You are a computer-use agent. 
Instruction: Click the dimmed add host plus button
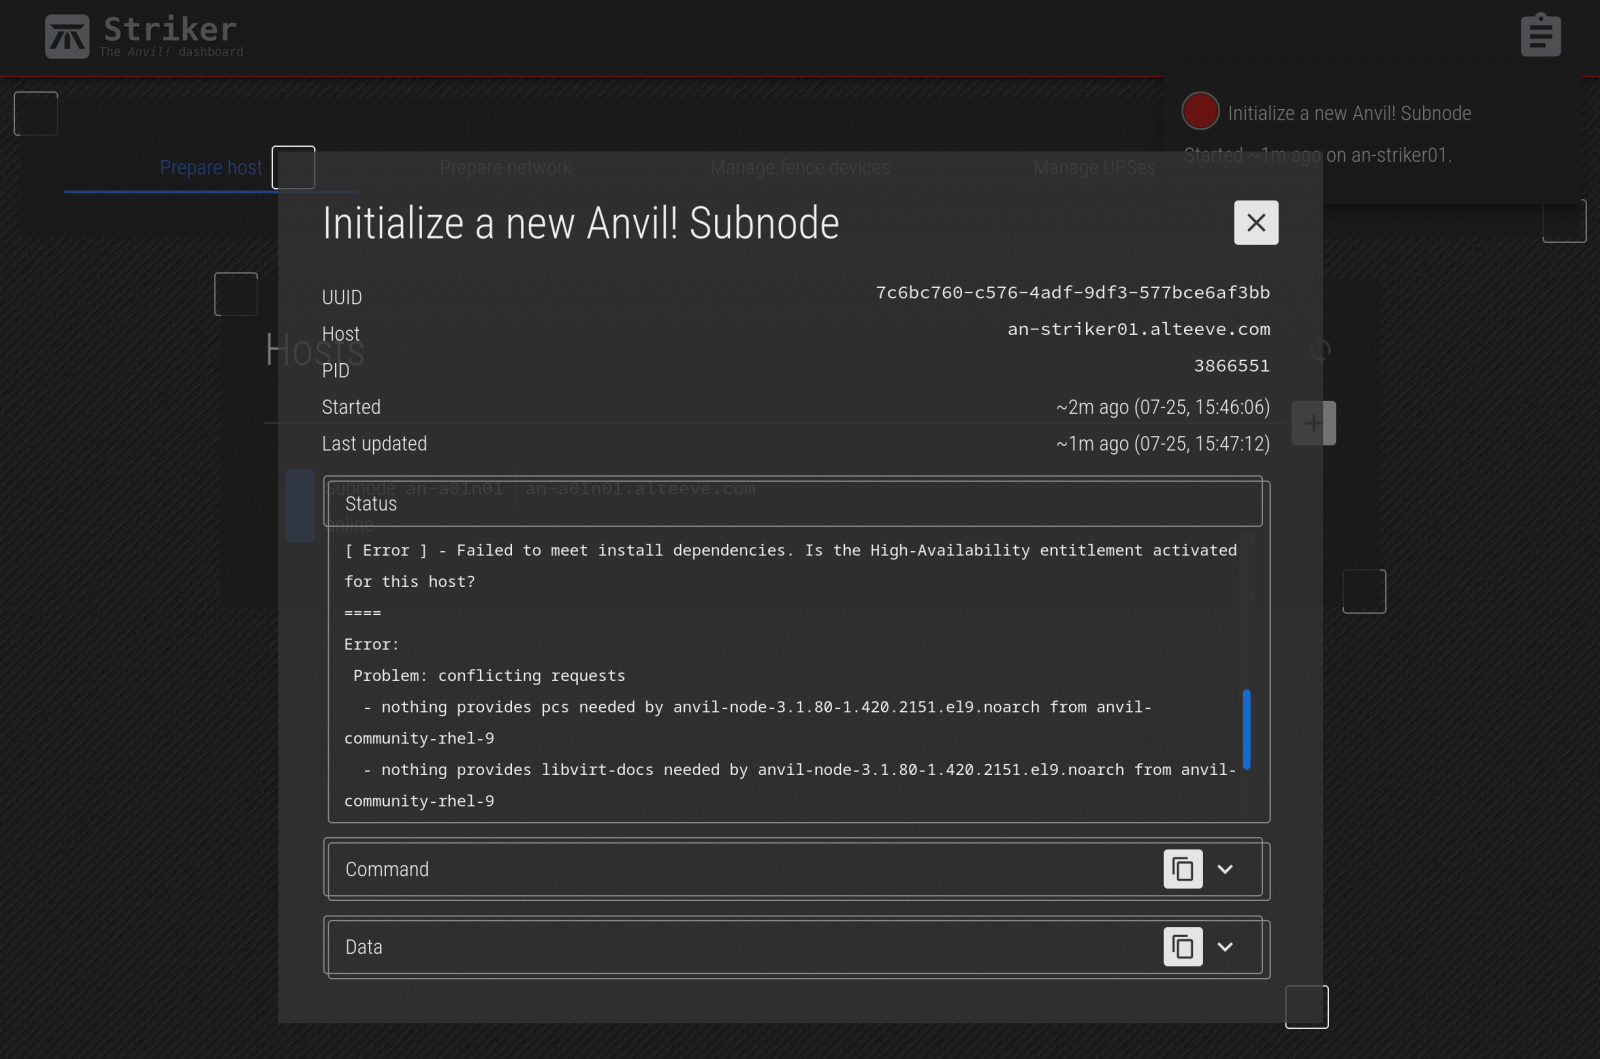click(1313, 423)
